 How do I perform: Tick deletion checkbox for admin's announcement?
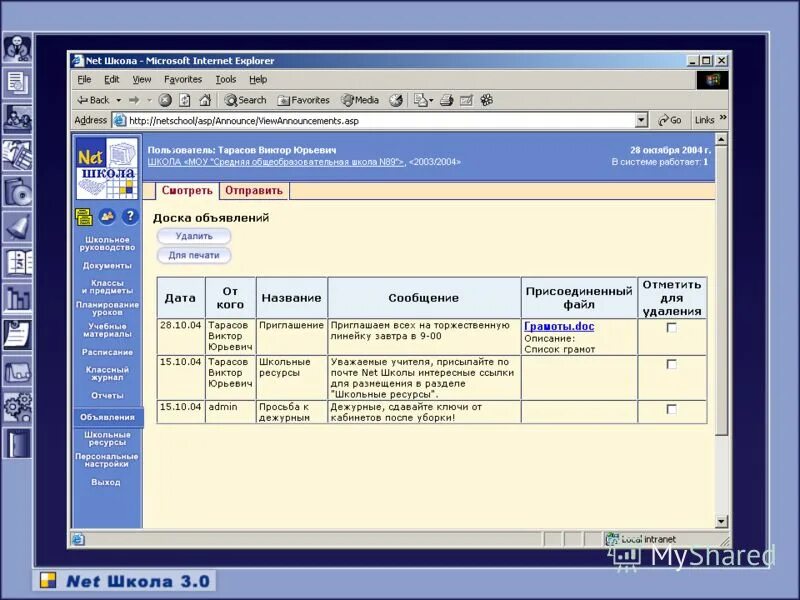click(672, 409)
